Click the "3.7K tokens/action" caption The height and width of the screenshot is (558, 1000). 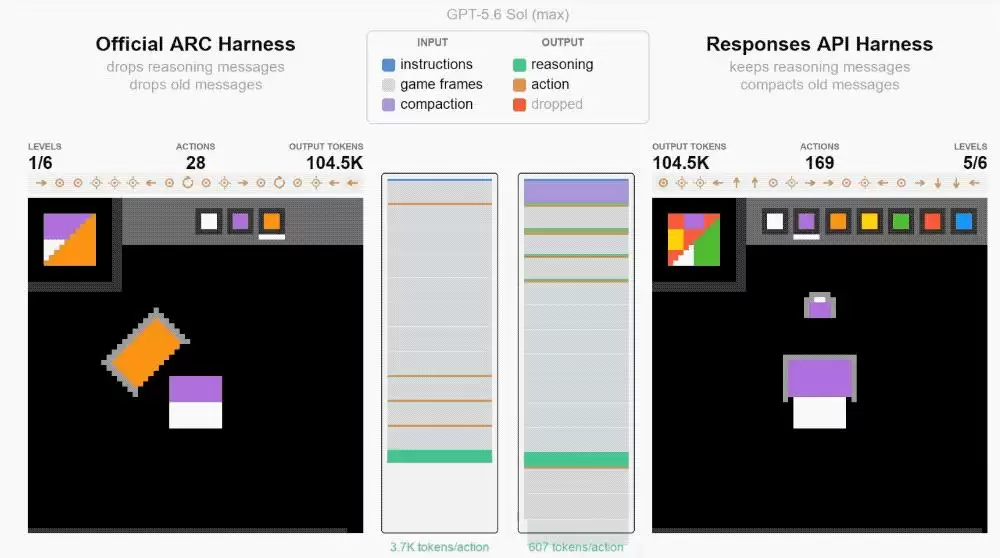click(439, 547)
